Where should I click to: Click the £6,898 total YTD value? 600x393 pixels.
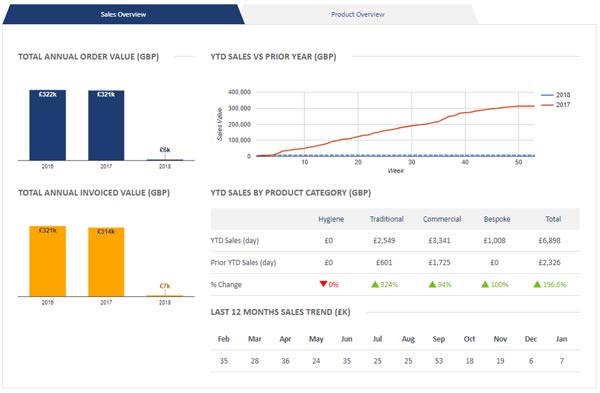tap(549, 240)
